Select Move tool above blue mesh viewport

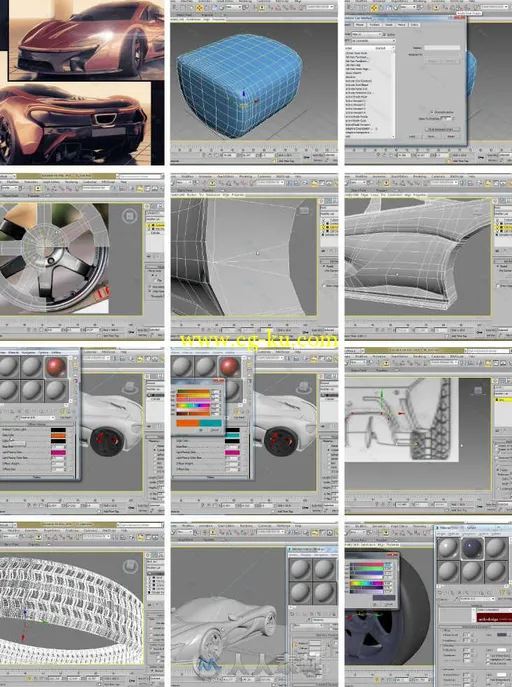[200, 8]
